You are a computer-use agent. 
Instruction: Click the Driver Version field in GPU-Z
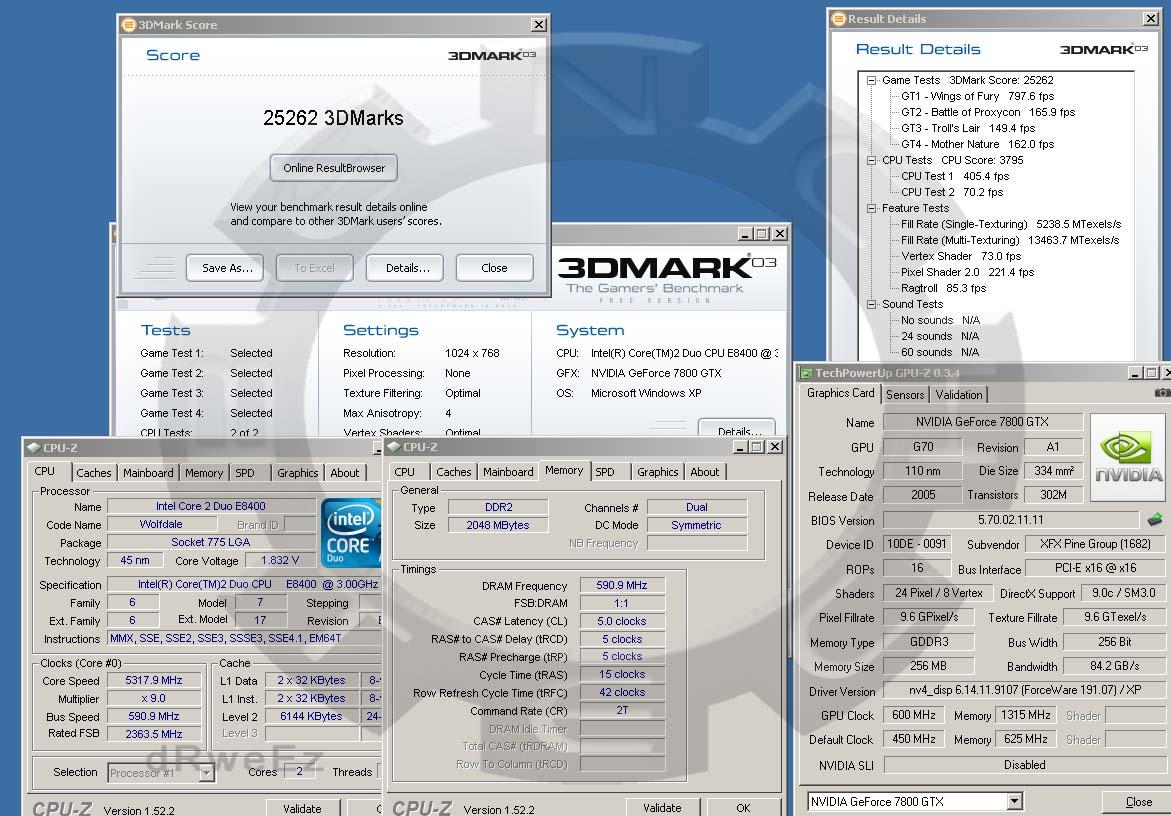[x=1025, y=691]
